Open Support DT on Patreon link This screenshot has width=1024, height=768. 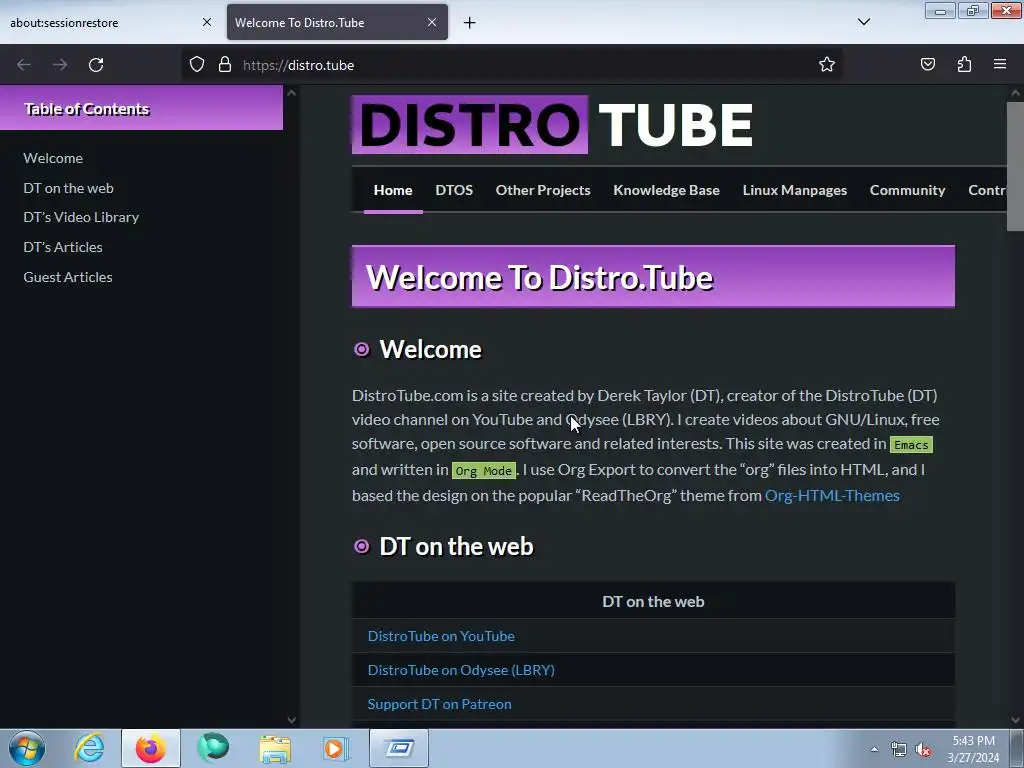440,704
